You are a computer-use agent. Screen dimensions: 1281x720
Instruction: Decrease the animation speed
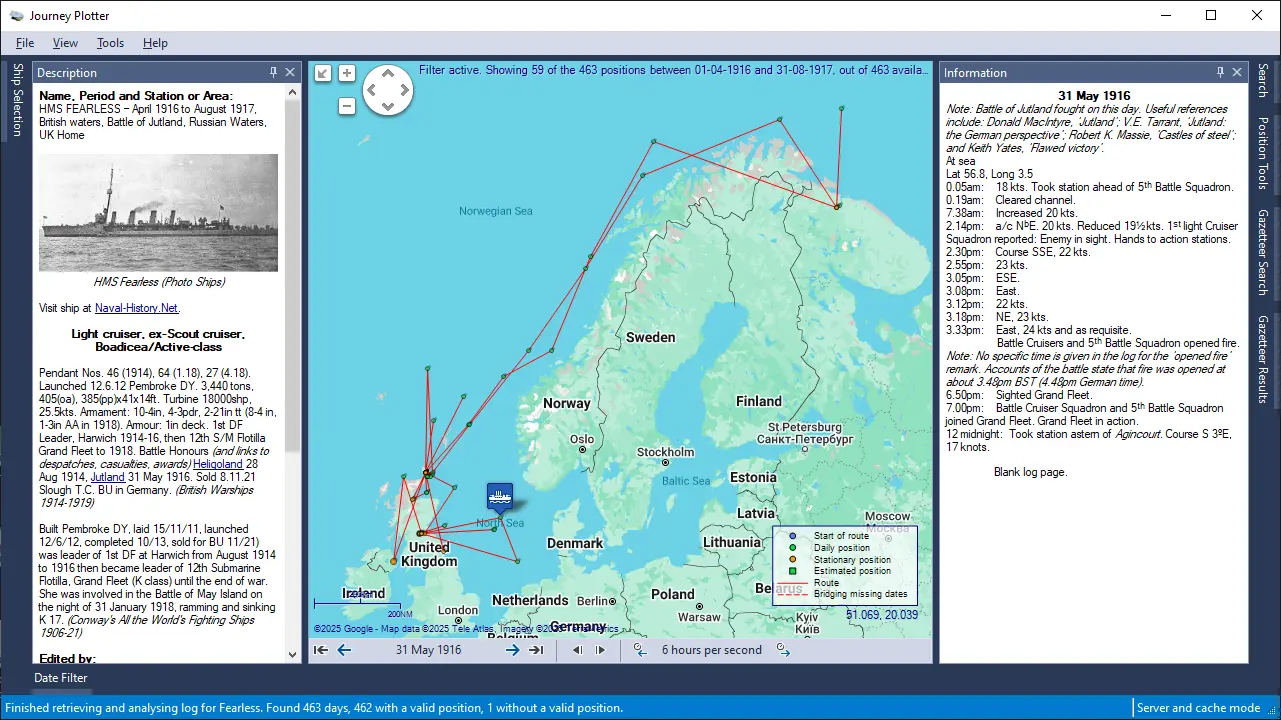pyautogui.click(x=640, y=650)
